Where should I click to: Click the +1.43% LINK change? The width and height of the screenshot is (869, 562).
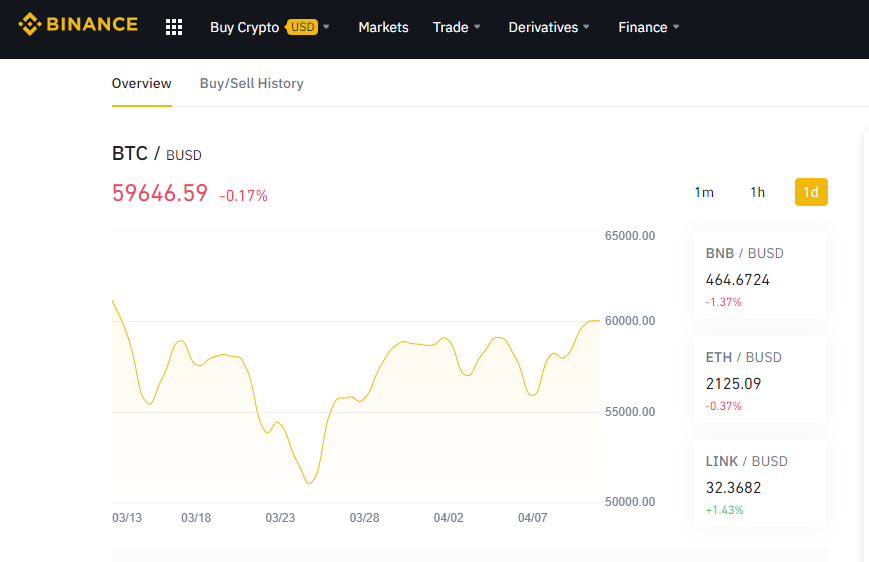724,510
